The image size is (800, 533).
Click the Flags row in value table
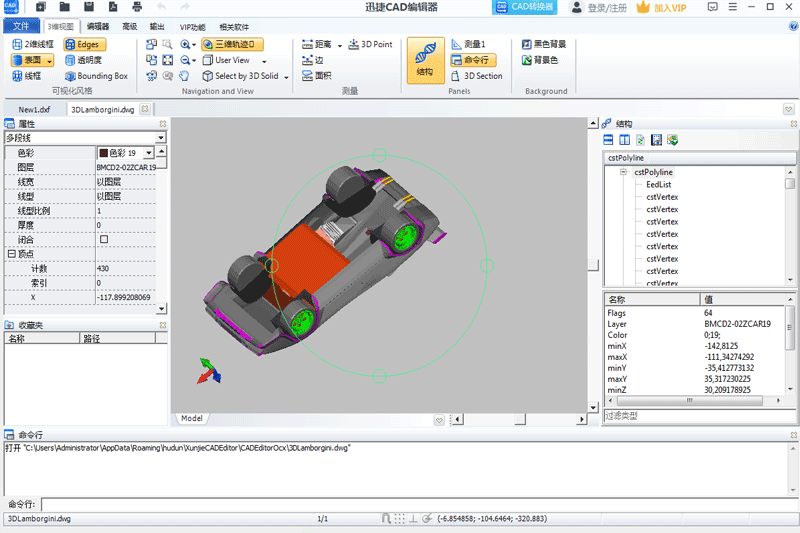[694, 313]
